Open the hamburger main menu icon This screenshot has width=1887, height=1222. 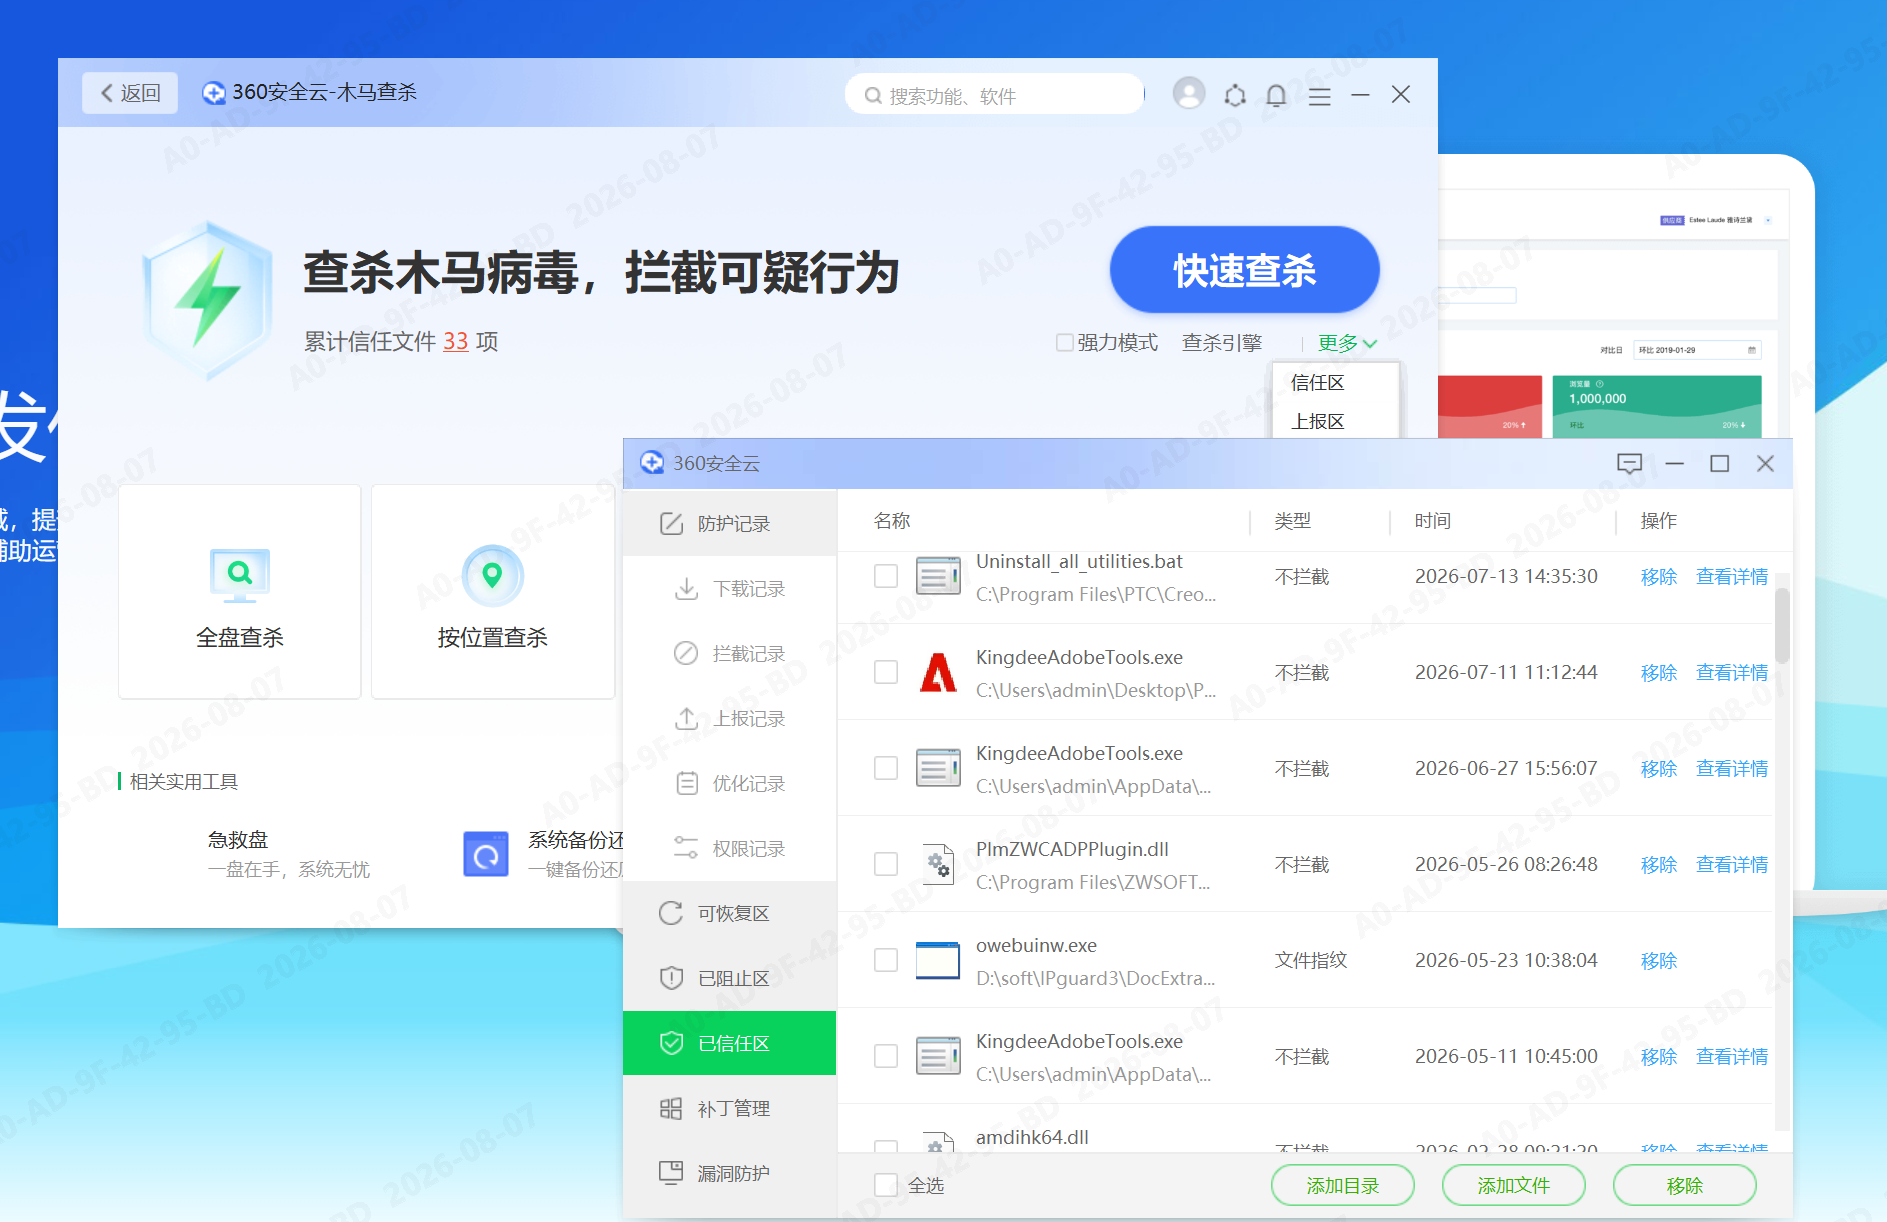click(x=1319, y=96)
